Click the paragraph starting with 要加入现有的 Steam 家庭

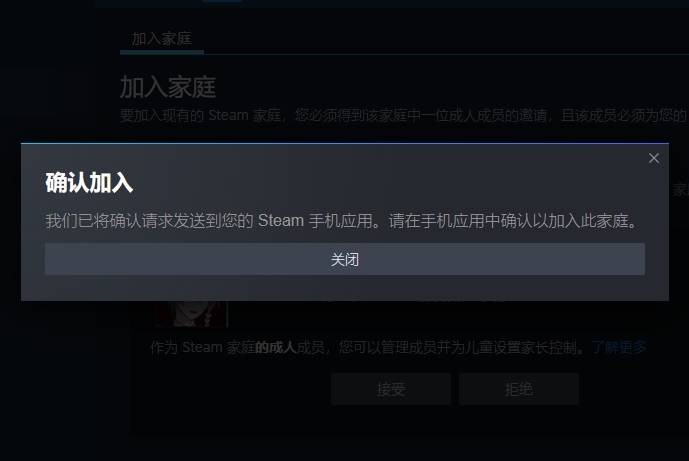(x=403, y=116)
